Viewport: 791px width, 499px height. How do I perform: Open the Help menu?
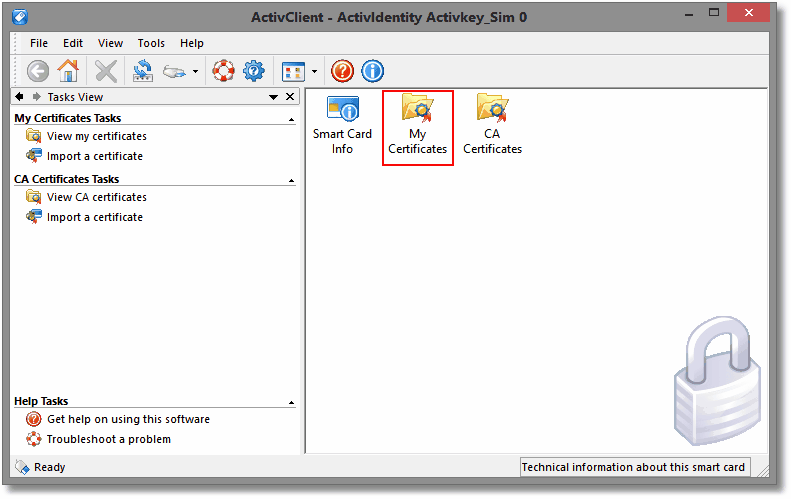[192, 43]
